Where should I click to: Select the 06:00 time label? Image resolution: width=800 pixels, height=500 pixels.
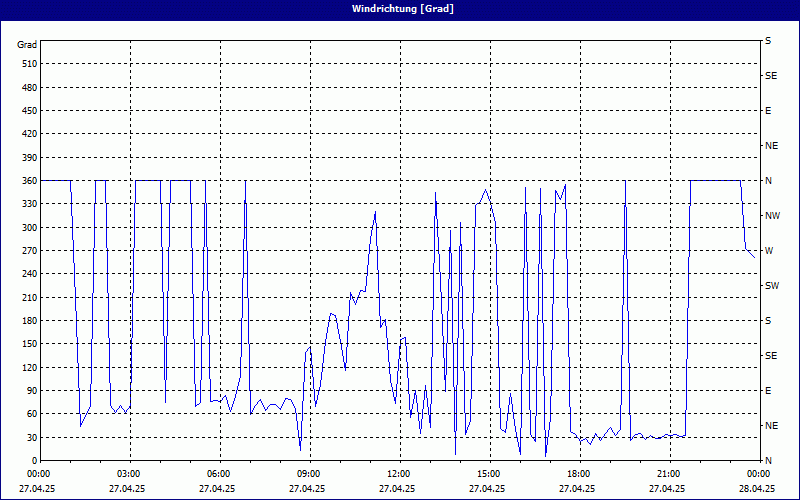(x=218, y=473)
